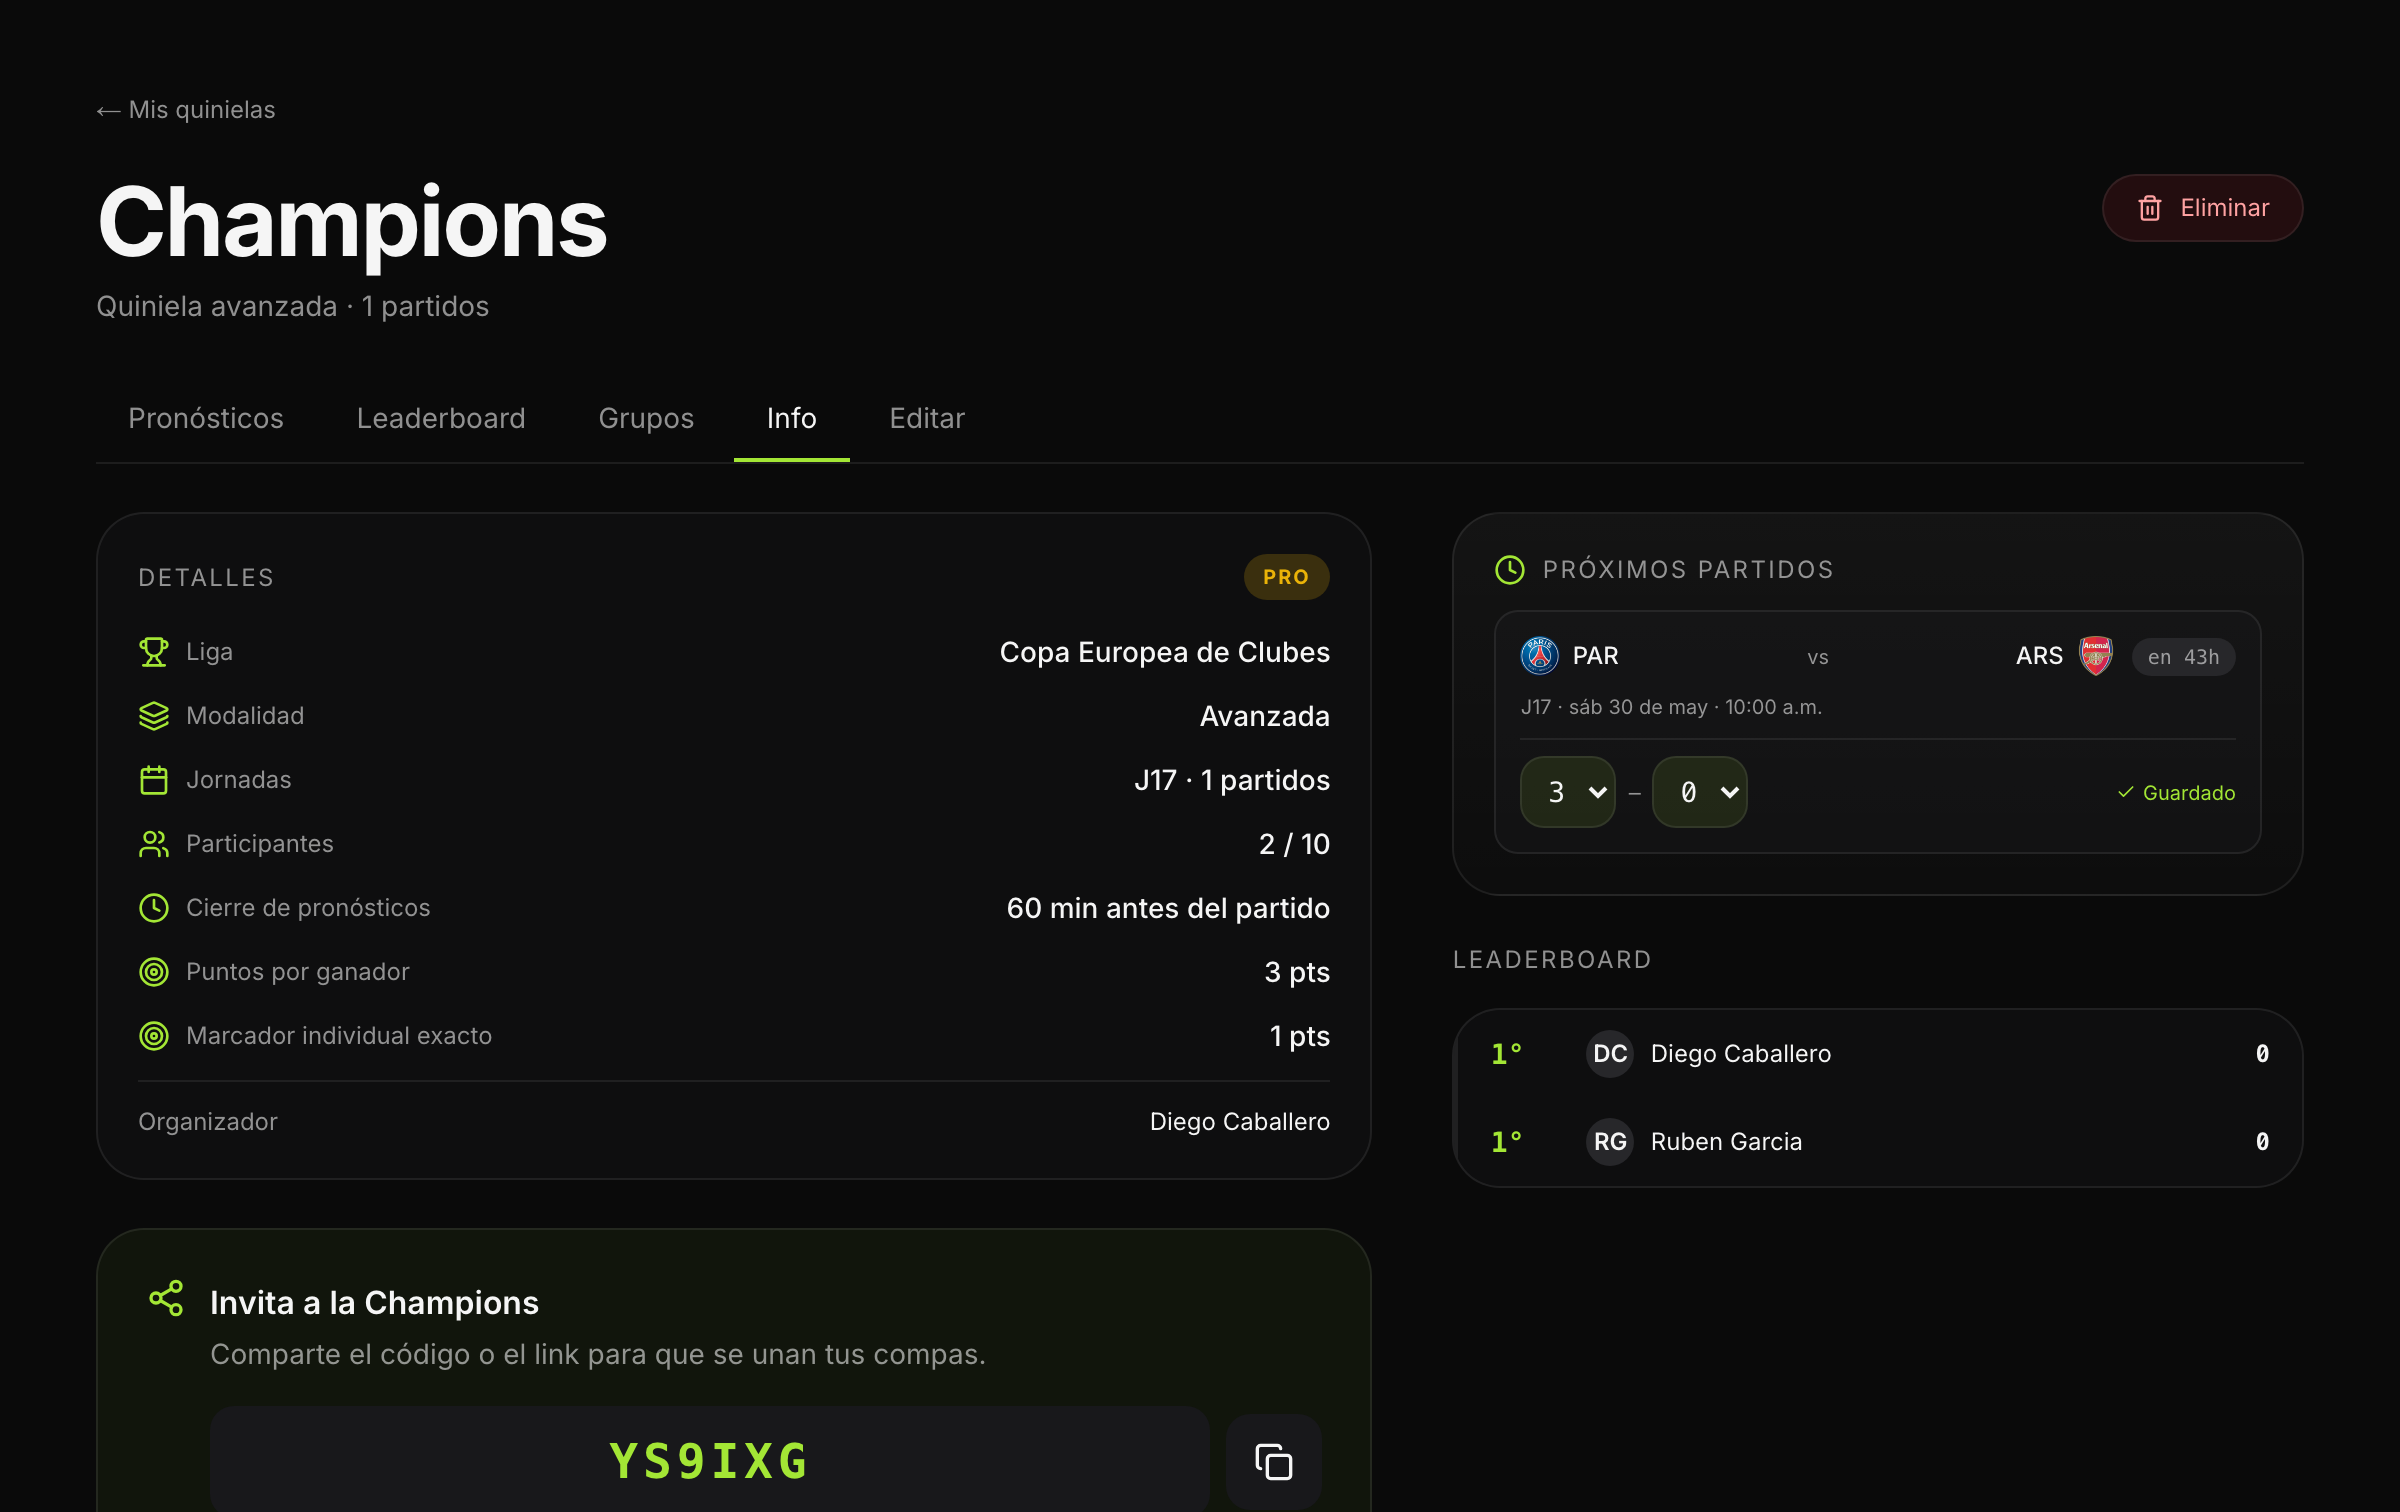Click the target icon beside Puntos por ganador
This screenshot has height=1512, width=2400.
click(x=154, y=972)
